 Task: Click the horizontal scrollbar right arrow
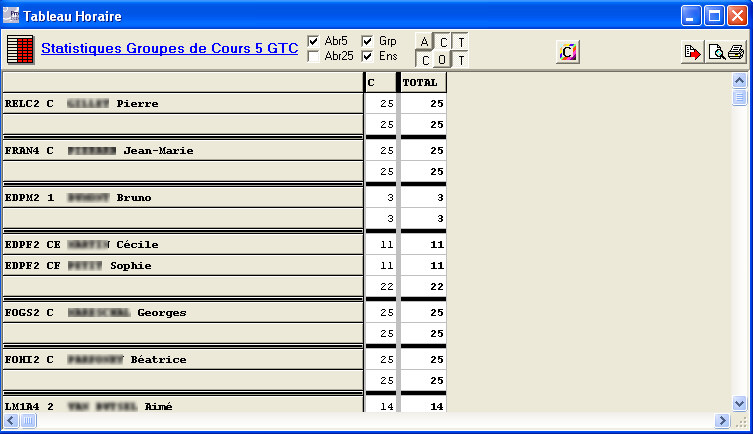[726, 422]
